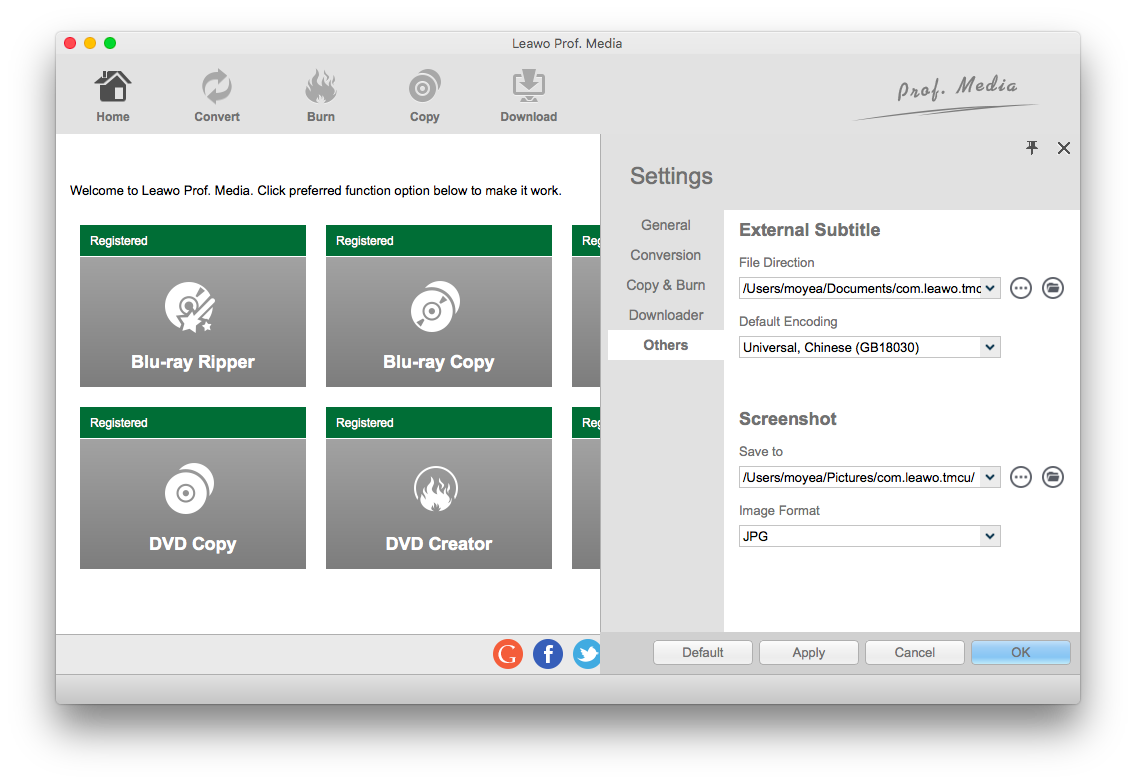Click the Google share icon

click(508, 655)
